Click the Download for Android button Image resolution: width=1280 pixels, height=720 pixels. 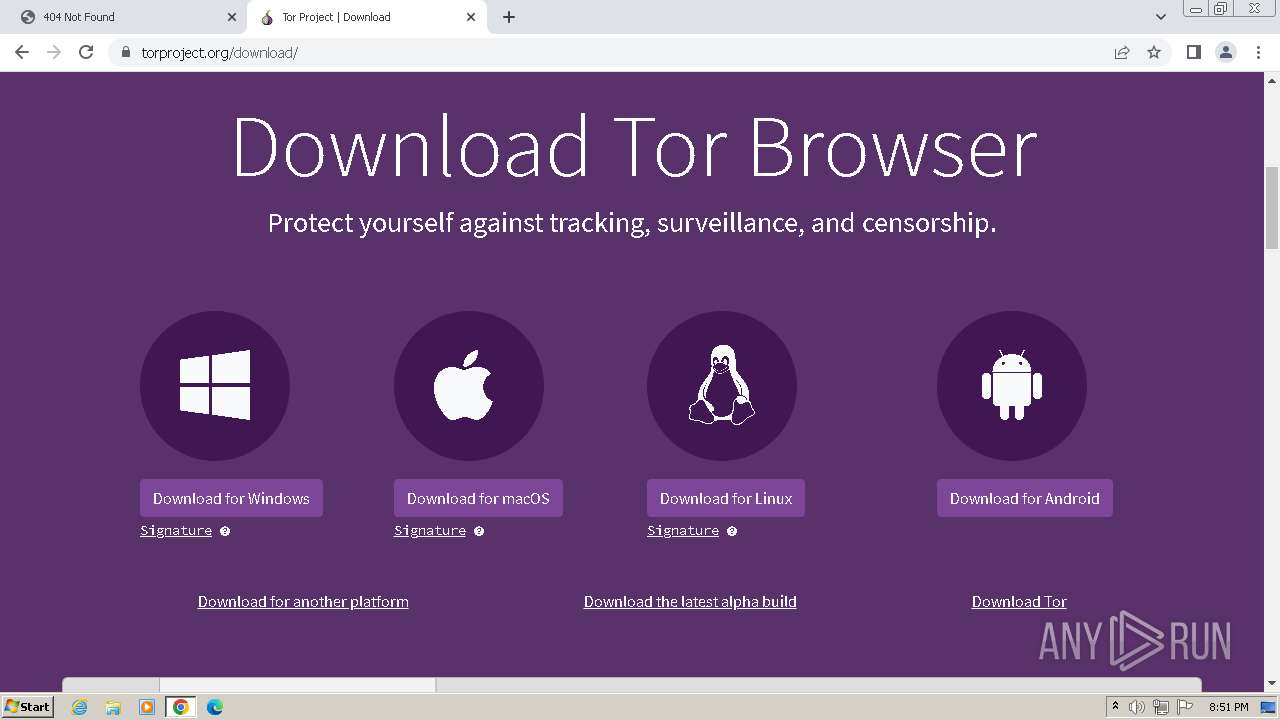tap(1025, 498)
